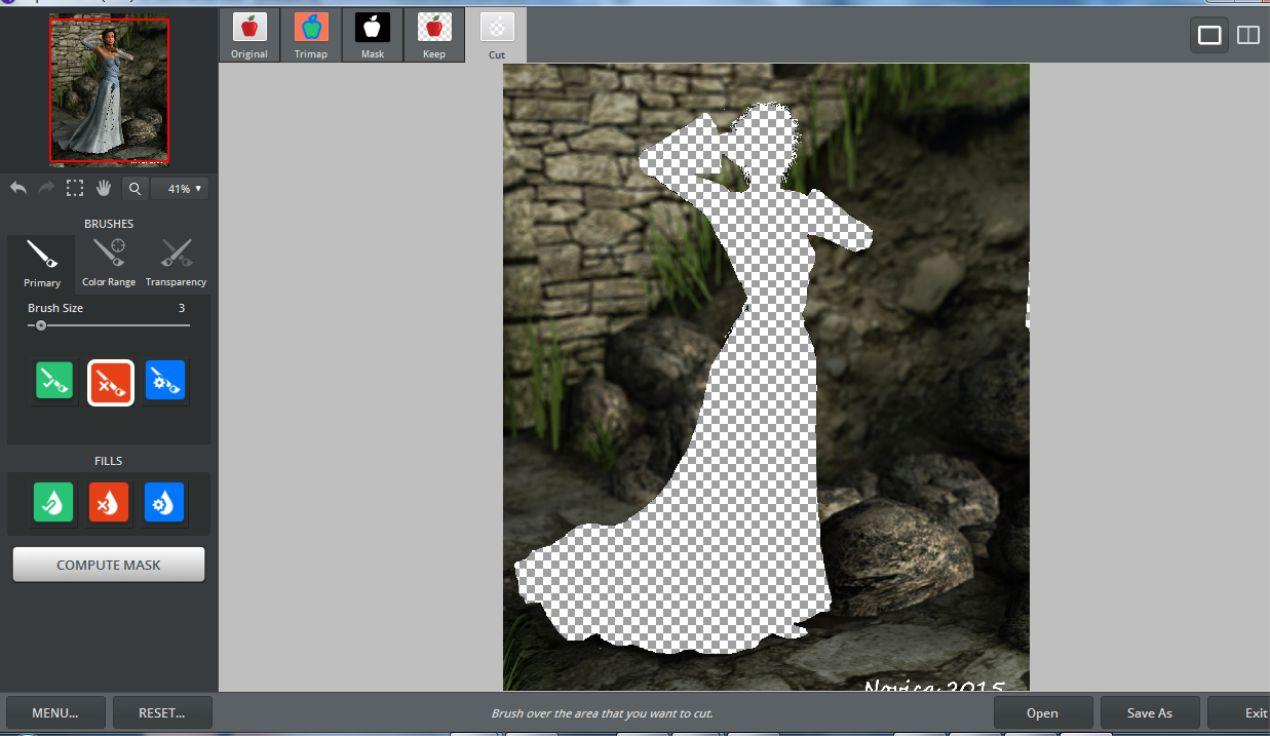Adjust the Brush Size slider handle
The image size is (1270, 736).
click(x=40, y=325)
